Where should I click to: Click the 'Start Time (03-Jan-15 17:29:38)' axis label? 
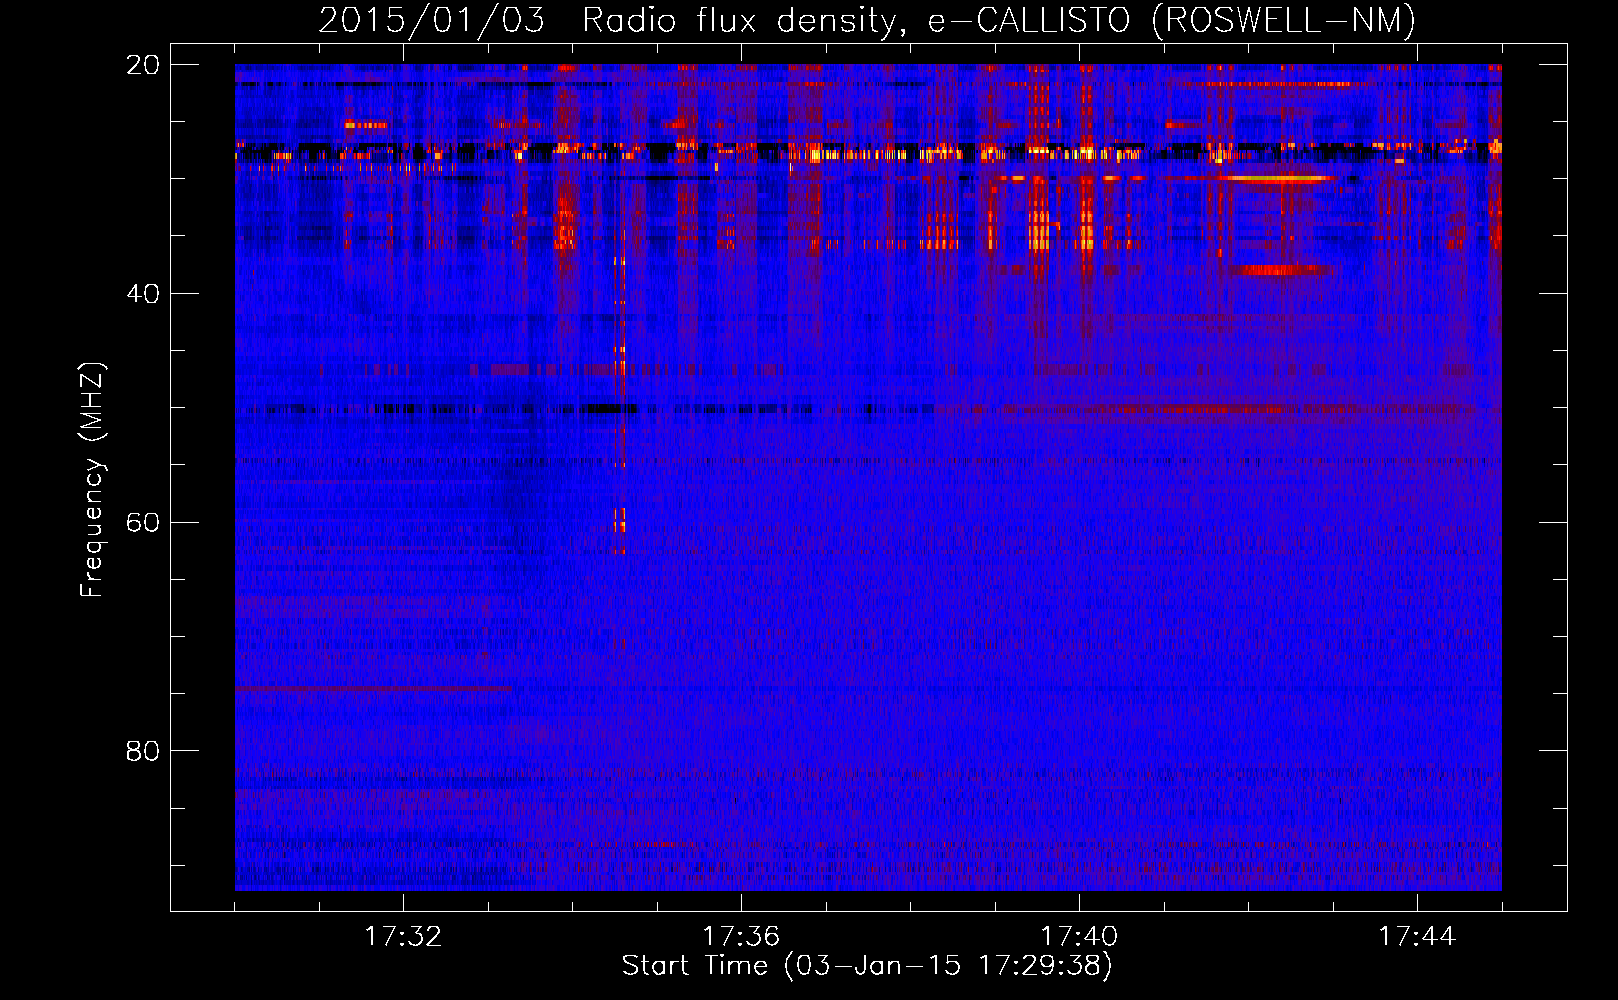[x=867, y=966]
